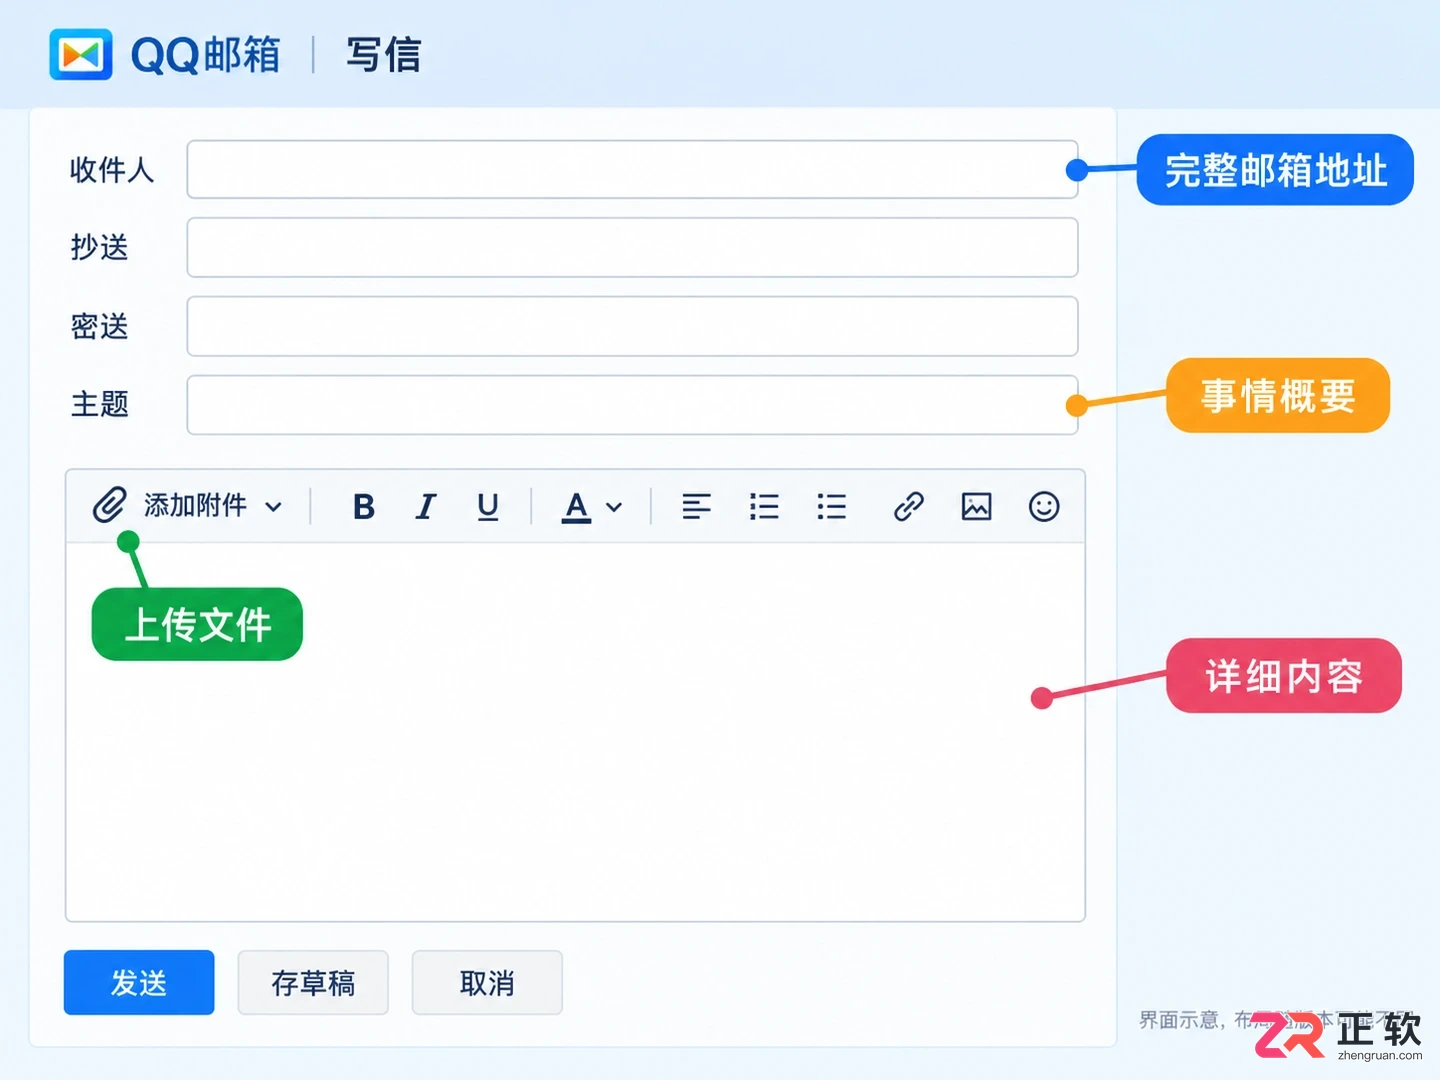Insert a picture using the image icon

pyautogui.click(x=976, y=507)
